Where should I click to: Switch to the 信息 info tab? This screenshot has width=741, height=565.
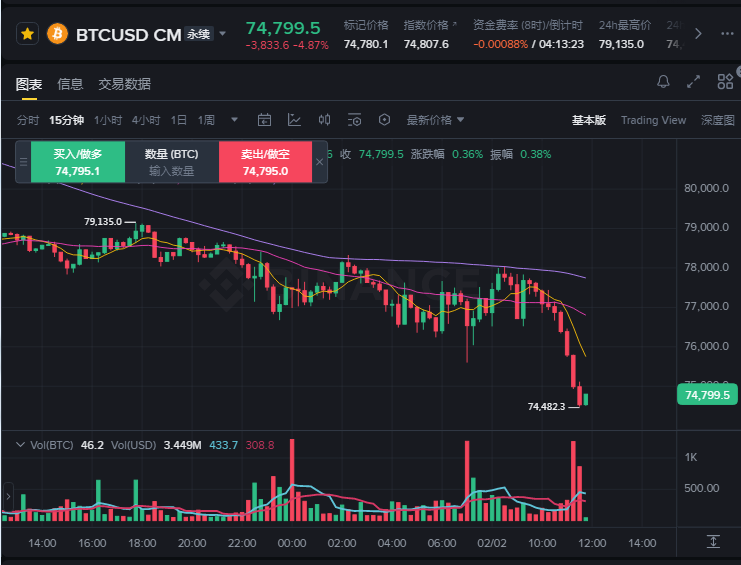(70, 84)
